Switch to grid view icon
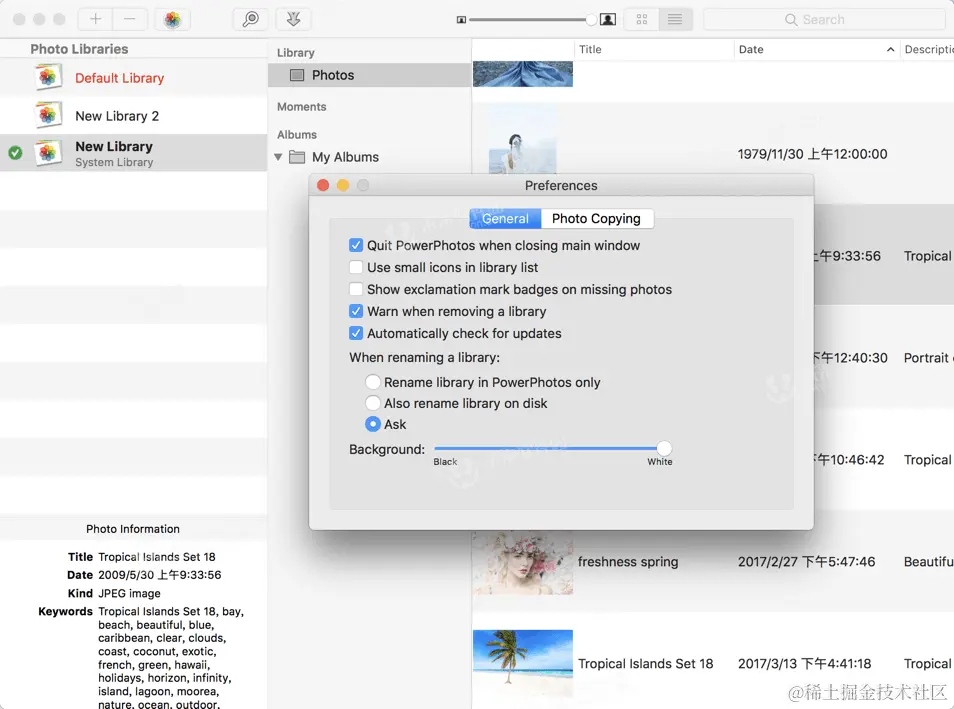 click(x=641, y=19)
